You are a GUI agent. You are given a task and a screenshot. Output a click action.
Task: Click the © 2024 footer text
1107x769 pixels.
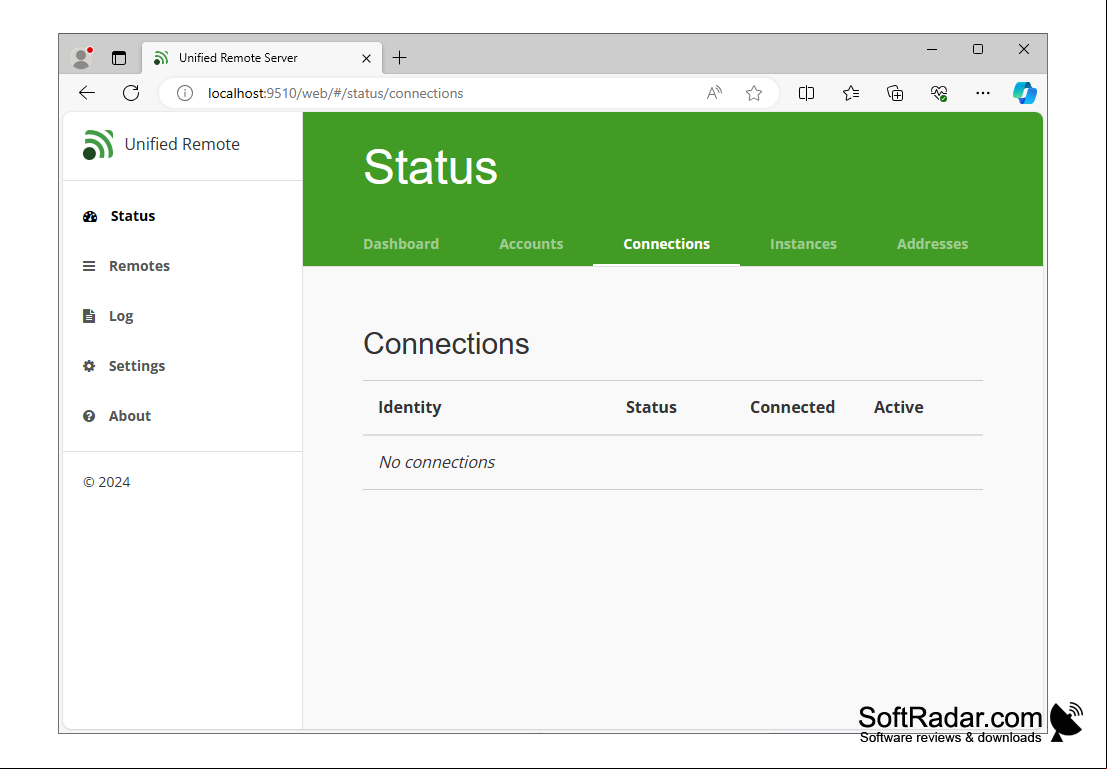(107, 482)
